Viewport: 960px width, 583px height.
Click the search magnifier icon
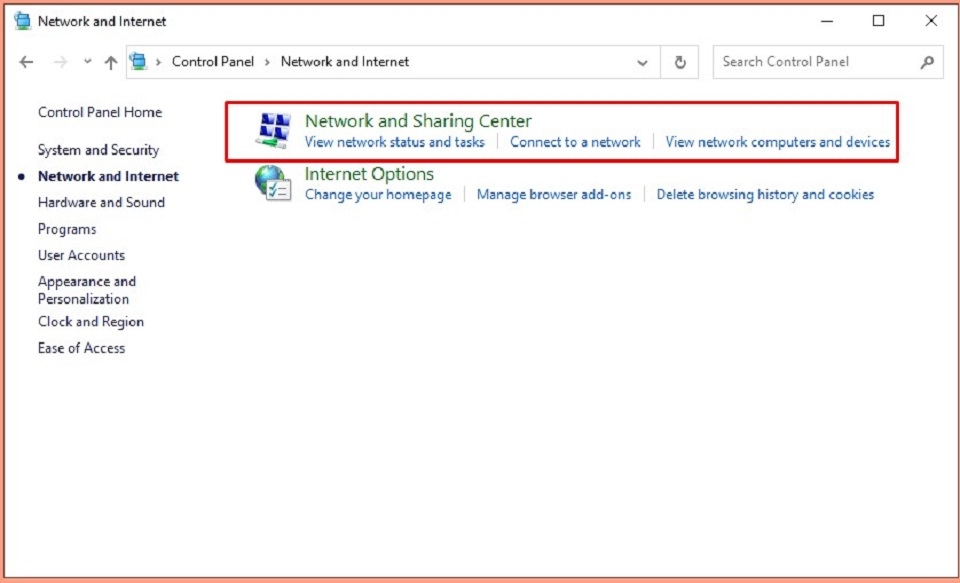928,62
